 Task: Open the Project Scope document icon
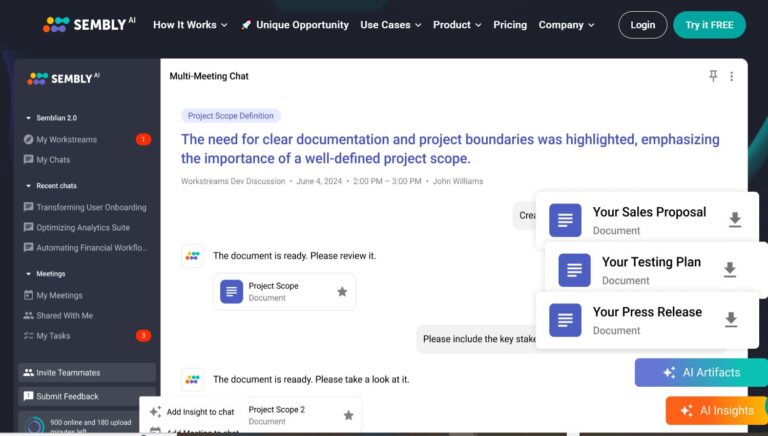pyautogui.click(x=232, y=292)
